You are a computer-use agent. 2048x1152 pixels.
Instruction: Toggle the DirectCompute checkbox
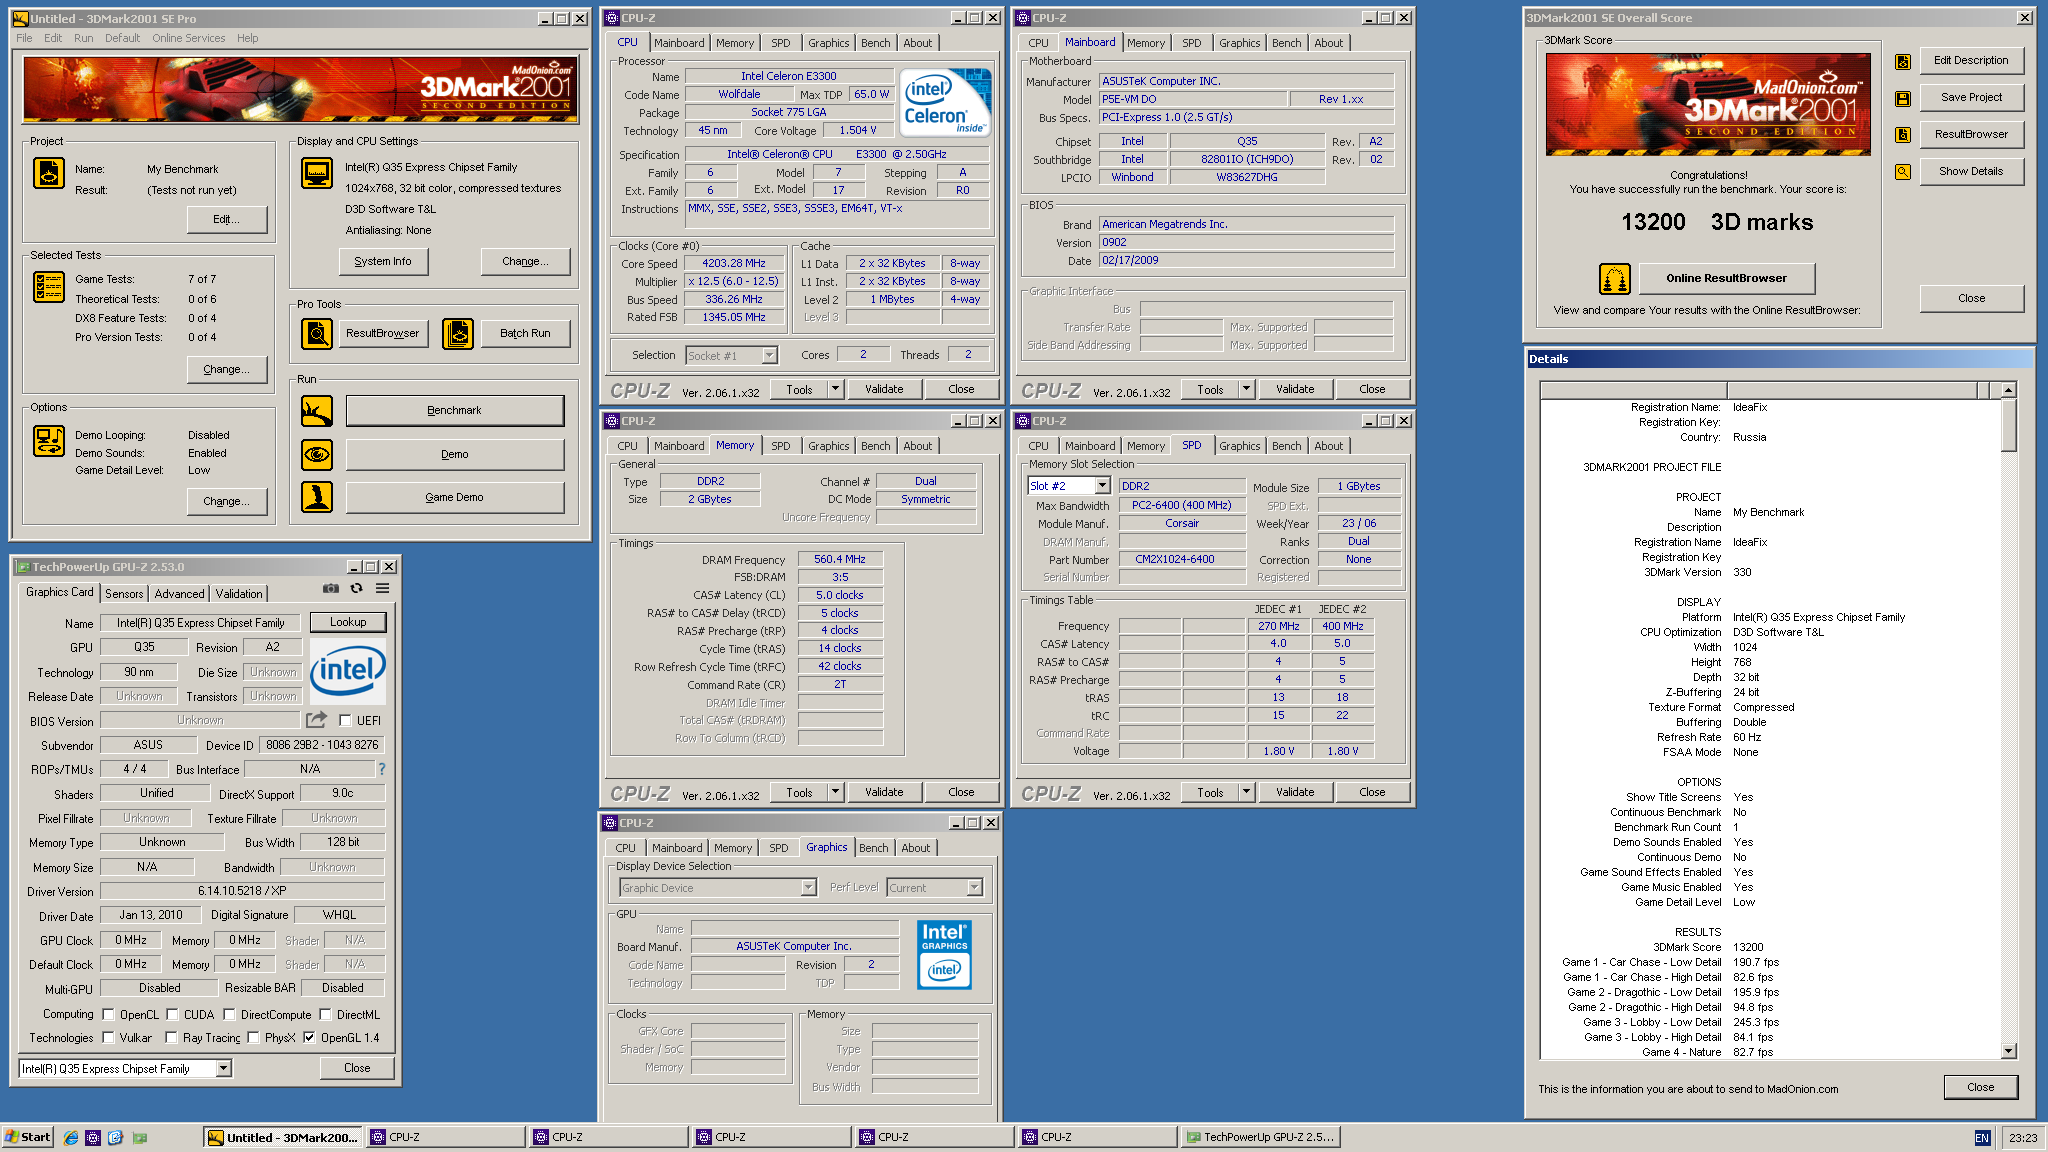point(229,1014)
